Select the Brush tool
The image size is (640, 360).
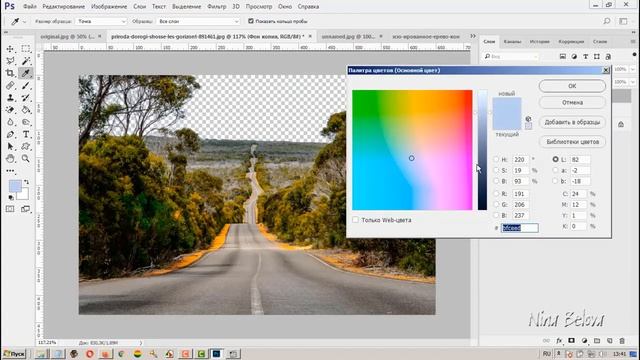pos(26,85)
